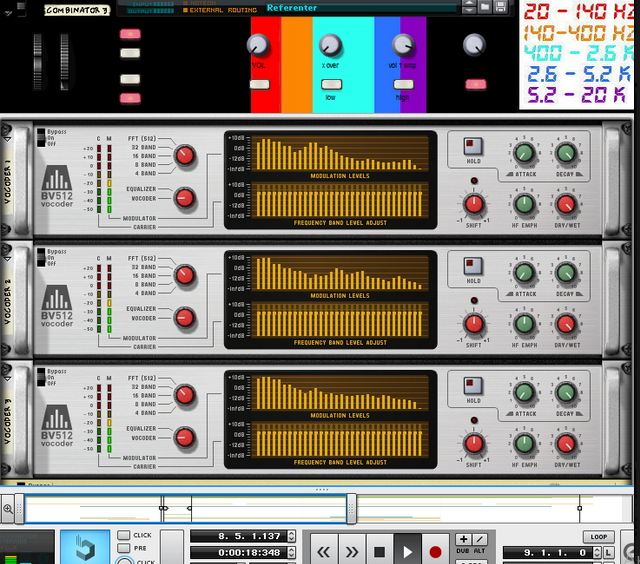Image resolution: width=640 pixels, height=564 pixels.
Task: Click the VOL knob on Combinator
Action: [258, 45]
